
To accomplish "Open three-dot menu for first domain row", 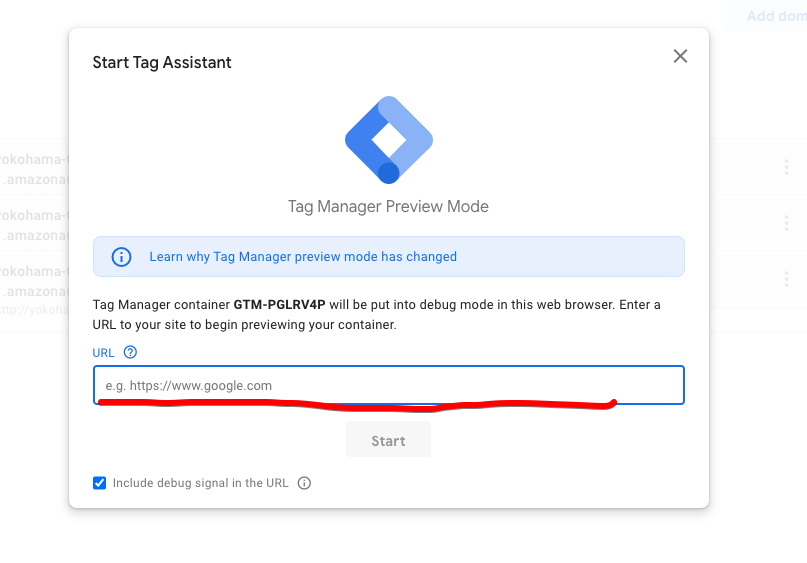I will (786, 167).
